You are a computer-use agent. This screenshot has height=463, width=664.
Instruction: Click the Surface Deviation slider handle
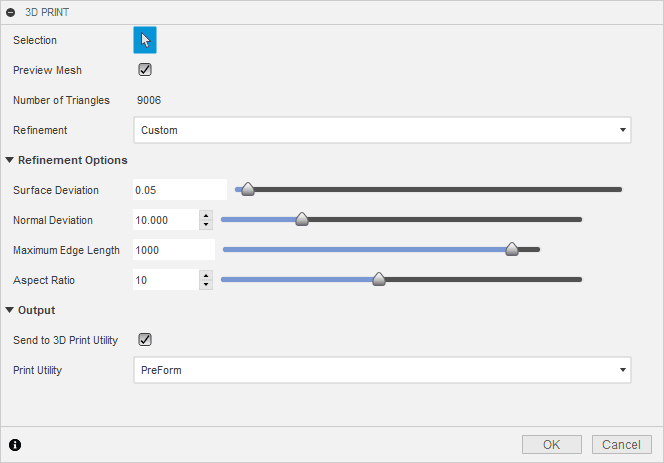(x=248, y=189)
